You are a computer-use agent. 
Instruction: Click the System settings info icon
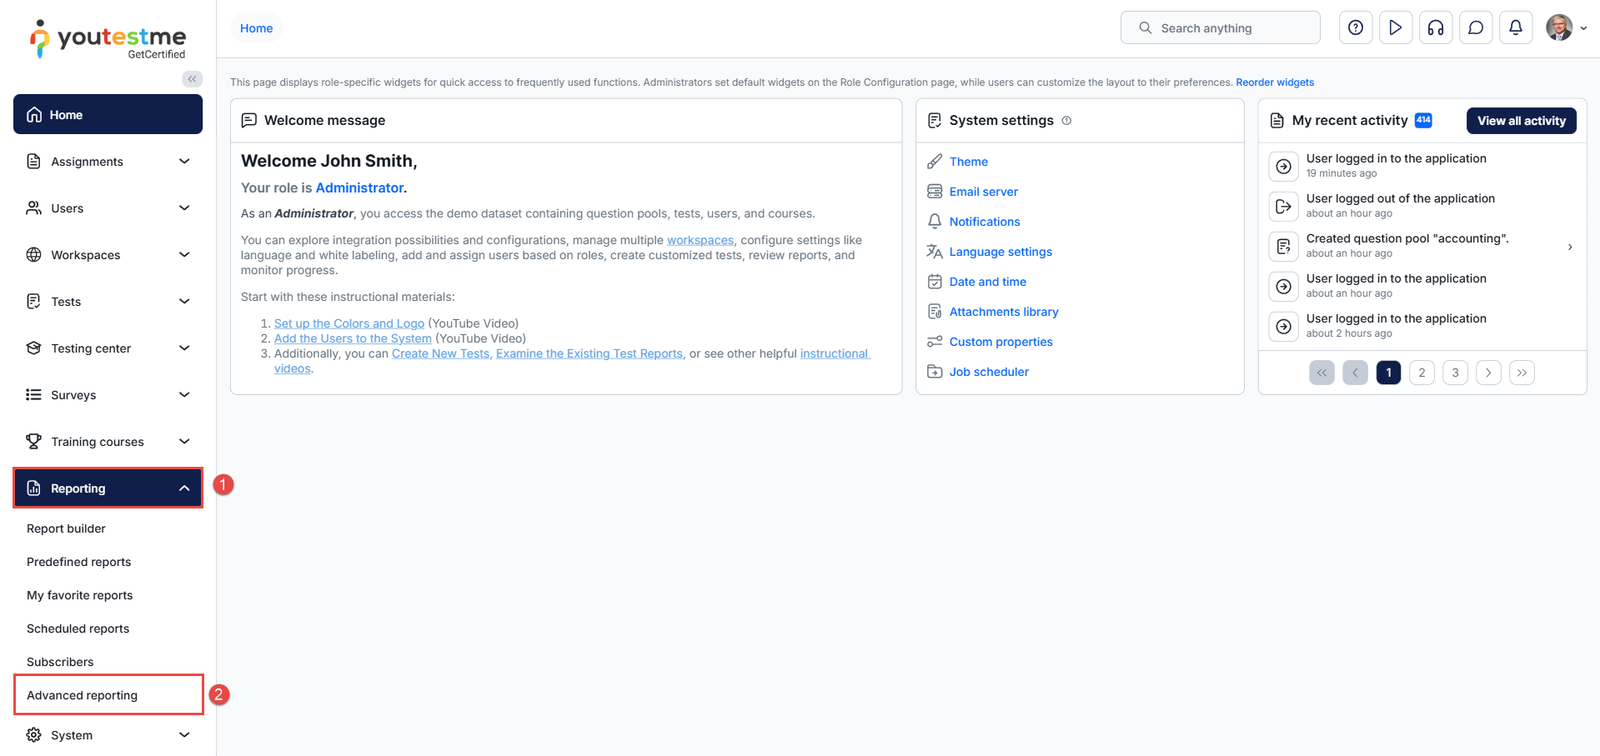click(1066, 121)
